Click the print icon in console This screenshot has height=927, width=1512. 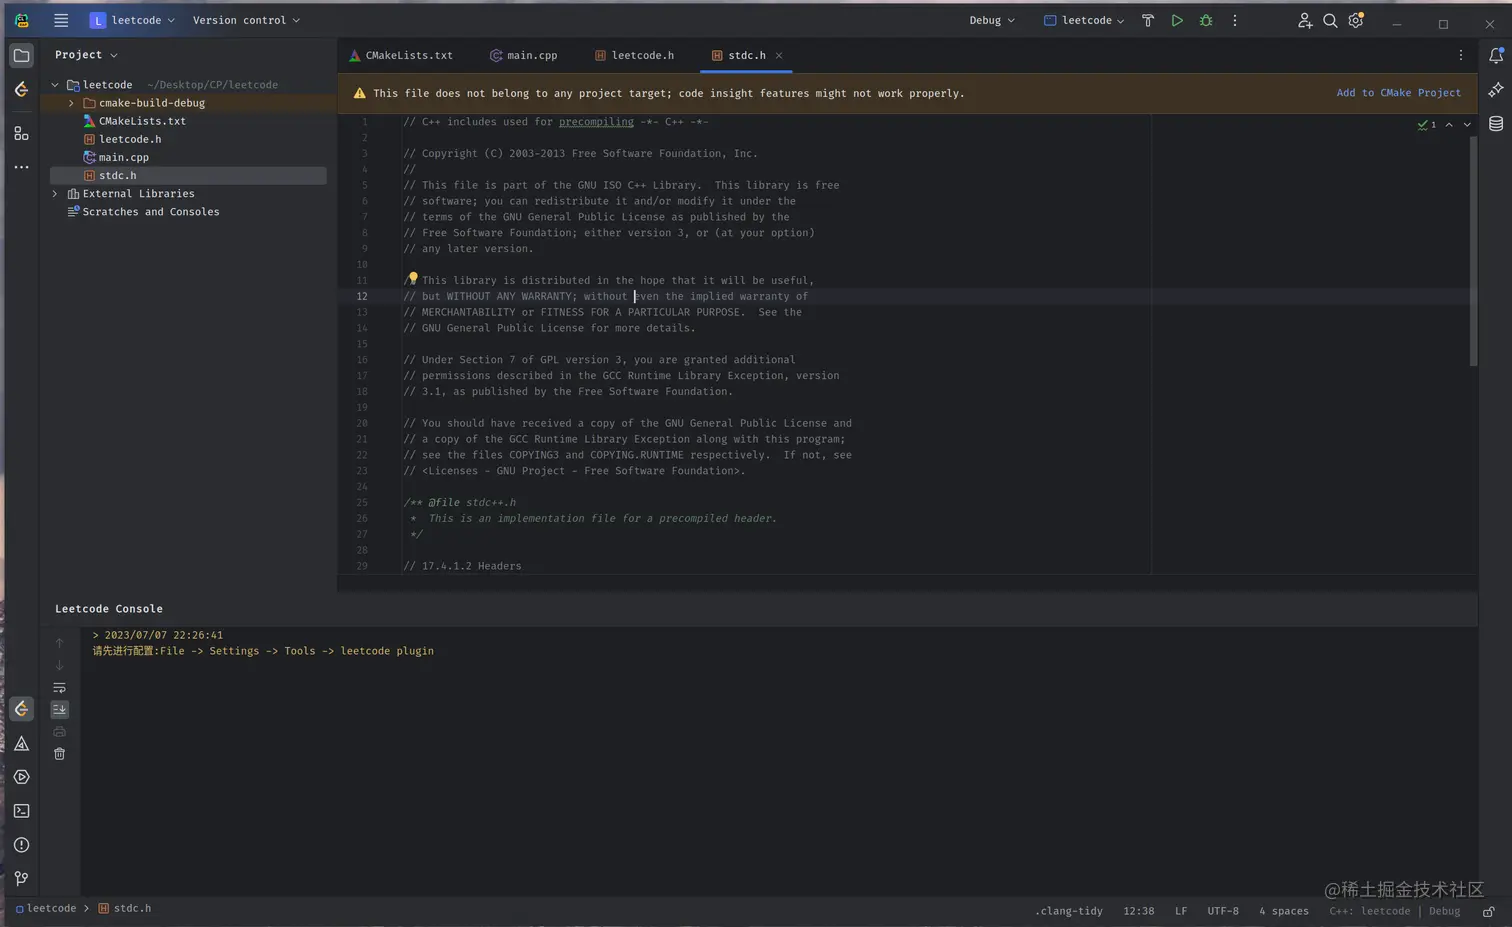tap(59, 731)
